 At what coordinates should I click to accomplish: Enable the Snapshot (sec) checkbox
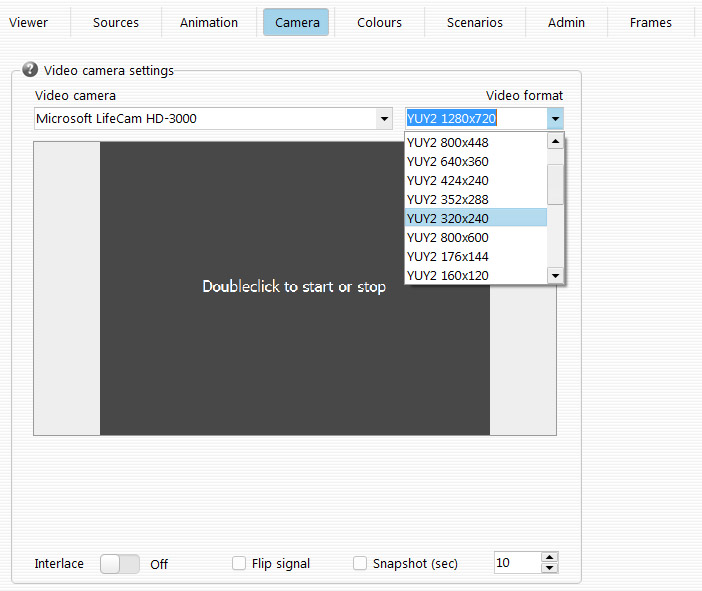click(x=360, y=564)
